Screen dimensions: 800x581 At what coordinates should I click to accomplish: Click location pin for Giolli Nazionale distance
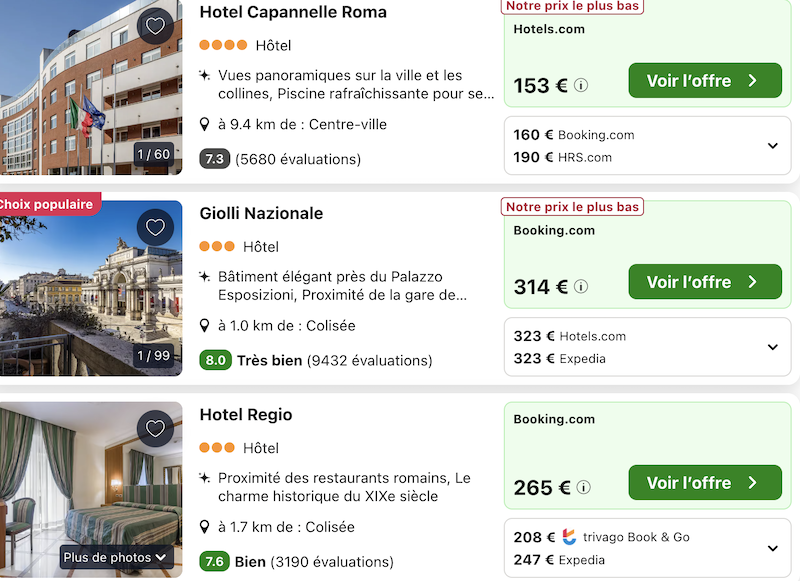[x=205, y=326]
